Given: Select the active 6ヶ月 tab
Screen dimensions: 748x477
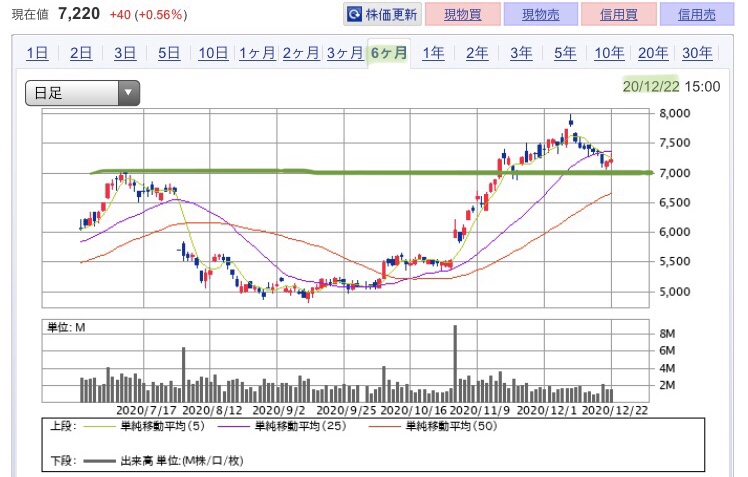Looking at the screenshot, I should pos(389,53).
